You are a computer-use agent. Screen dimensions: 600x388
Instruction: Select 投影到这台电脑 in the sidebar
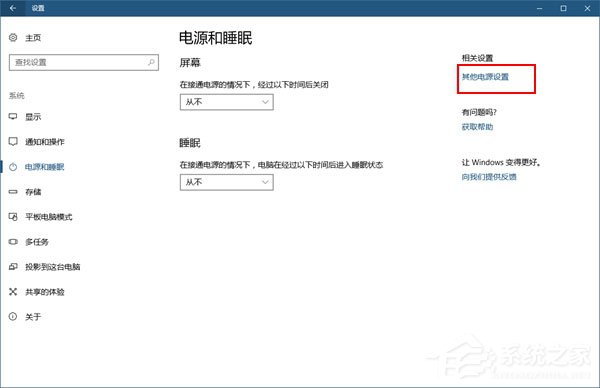53,267
